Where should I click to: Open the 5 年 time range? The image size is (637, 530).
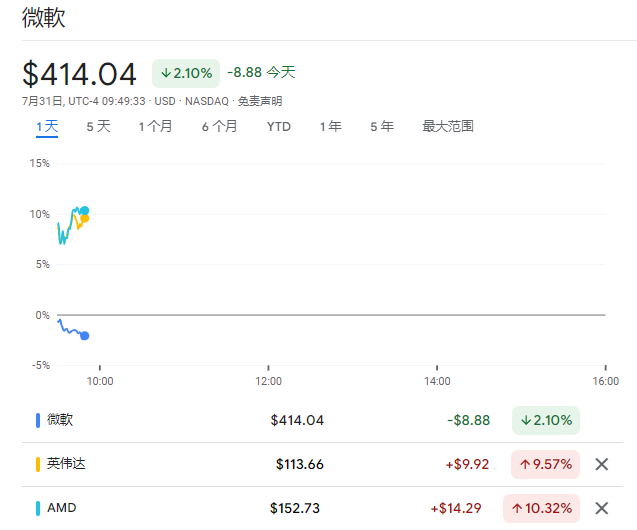381,127
